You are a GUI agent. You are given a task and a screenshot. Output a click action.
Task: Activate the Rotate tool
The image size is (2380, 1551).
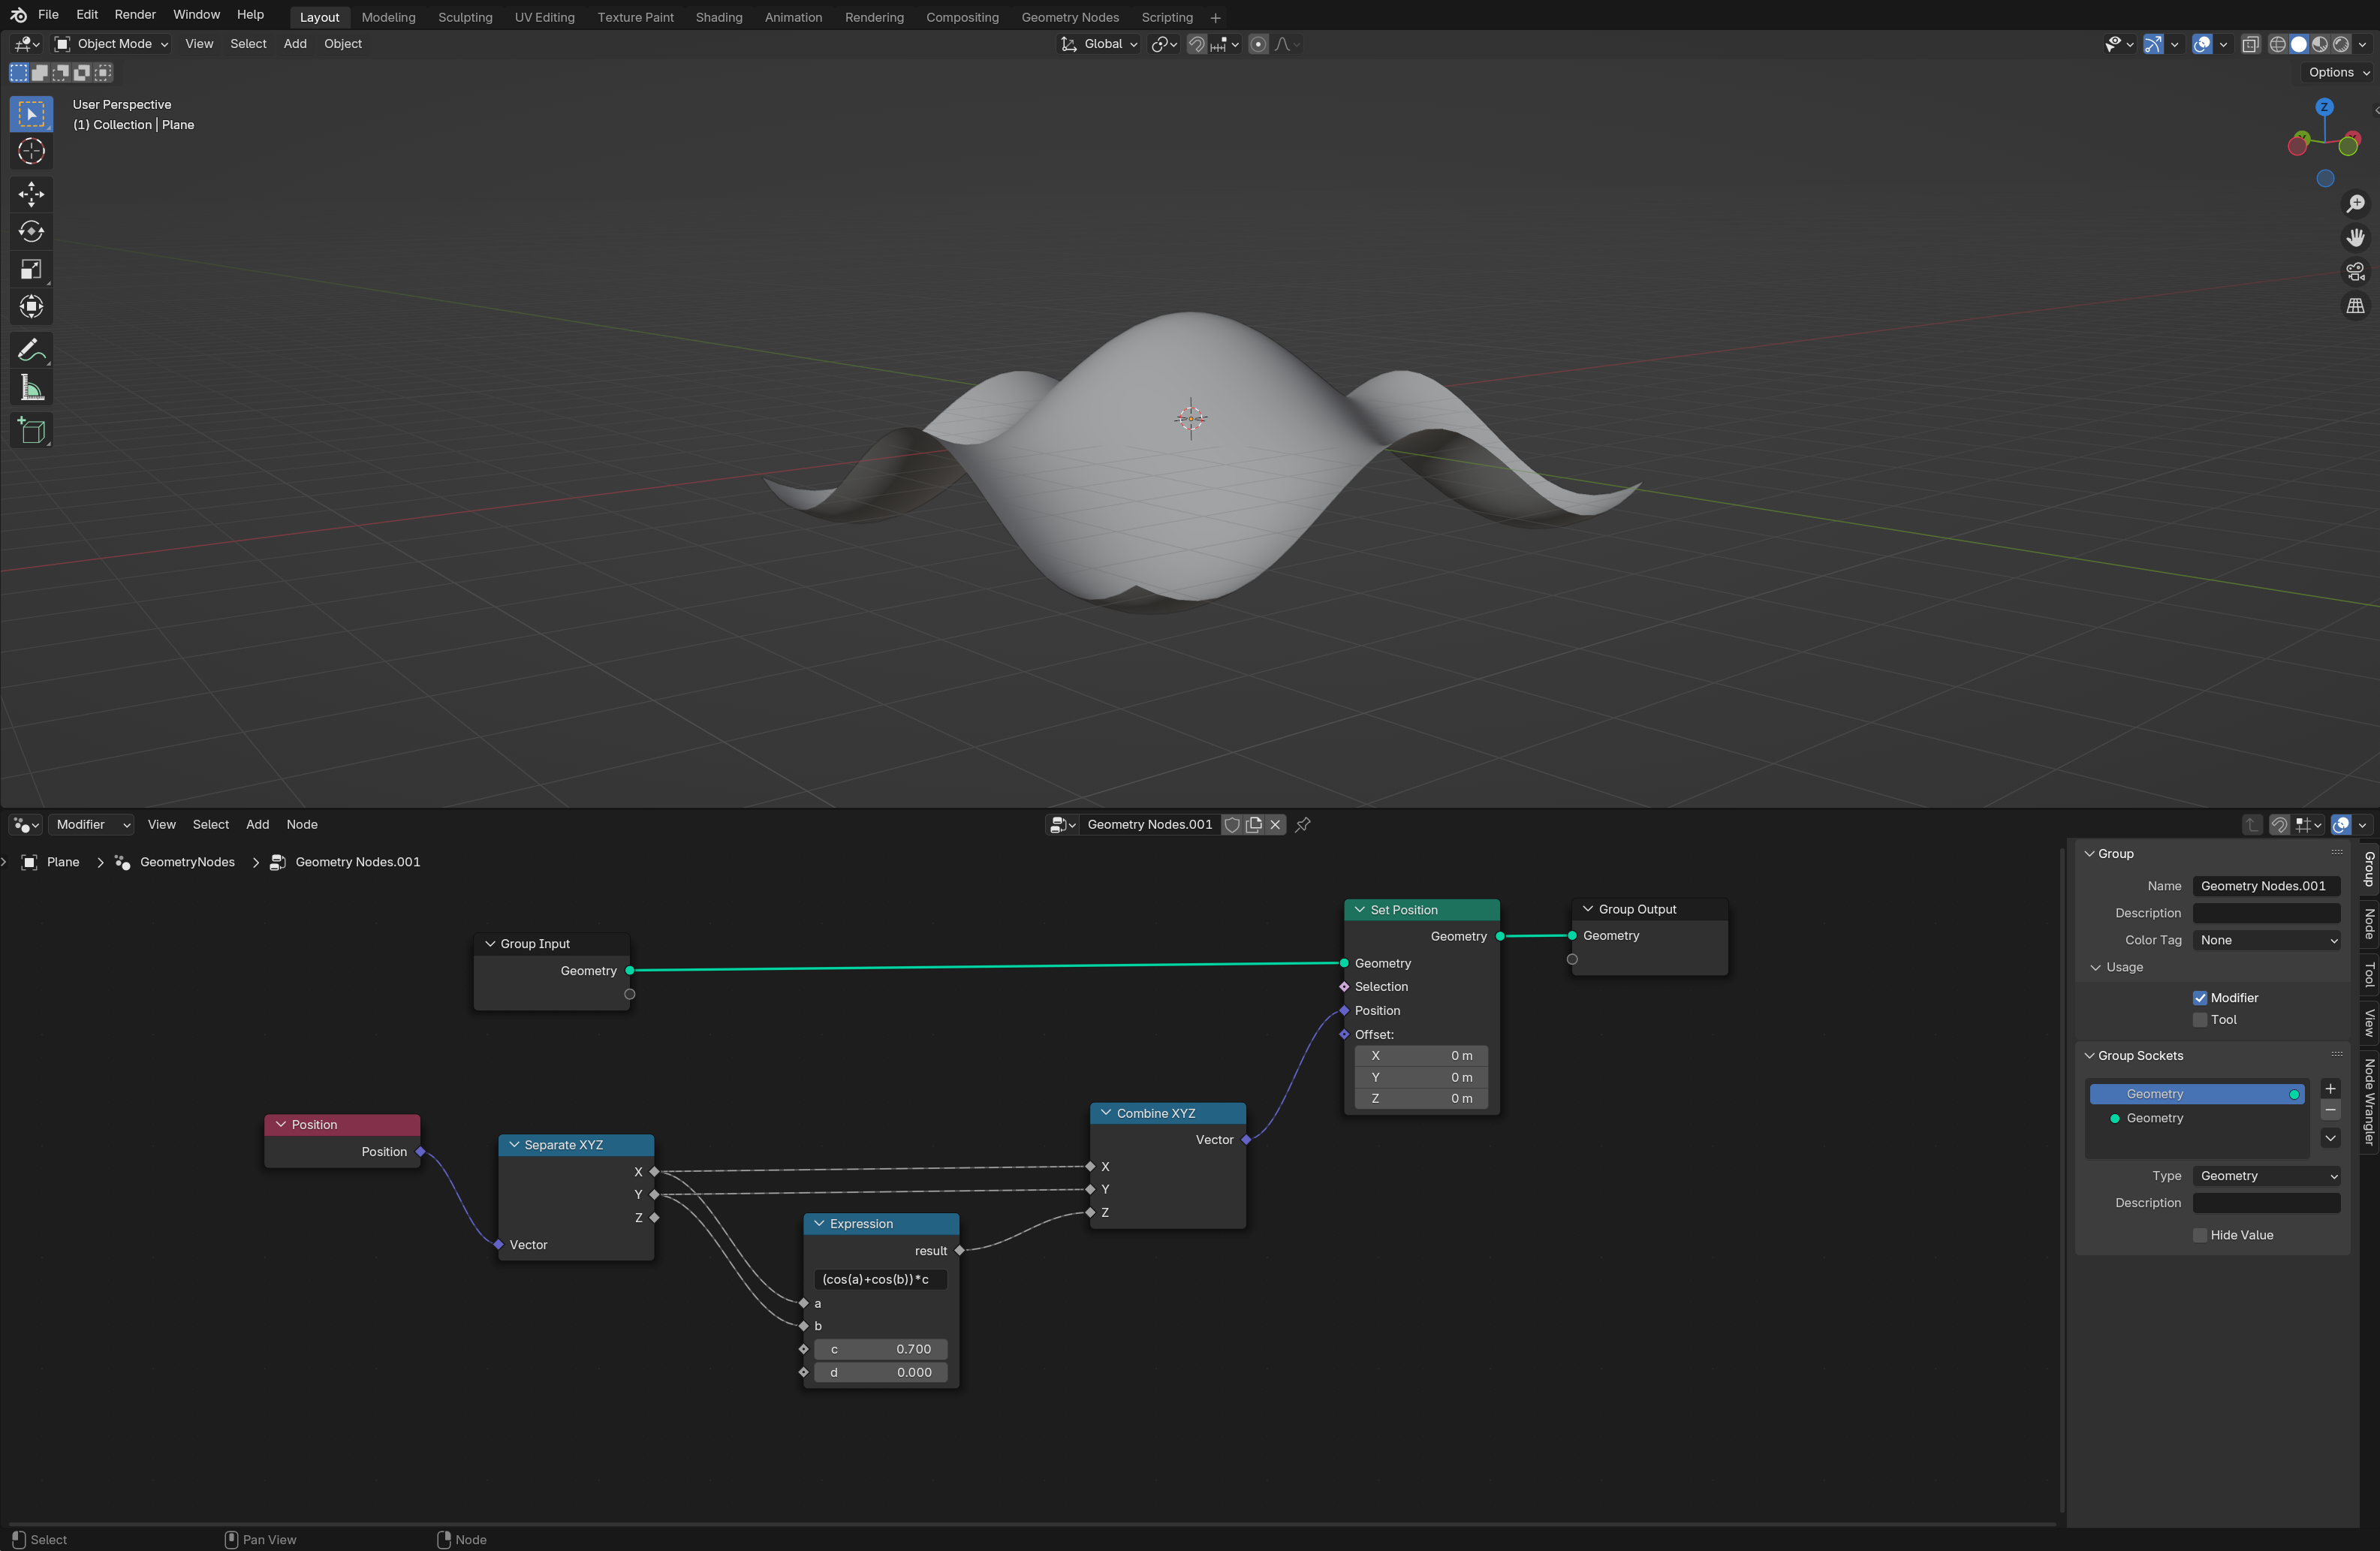pos(31,232)
